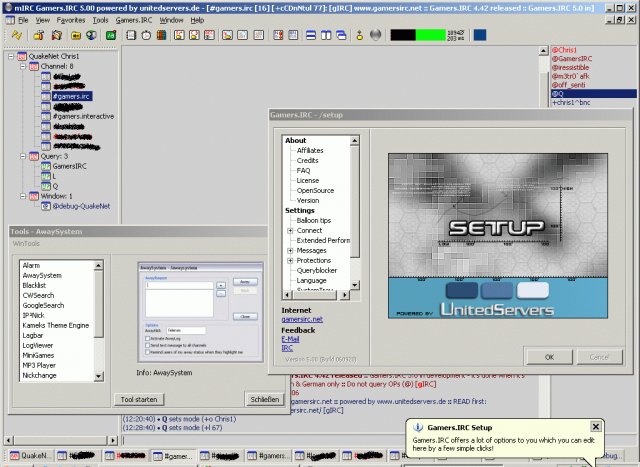Select Credits in setup About section
This screenshot has width=640, height=467.
(x=307, y=160)
